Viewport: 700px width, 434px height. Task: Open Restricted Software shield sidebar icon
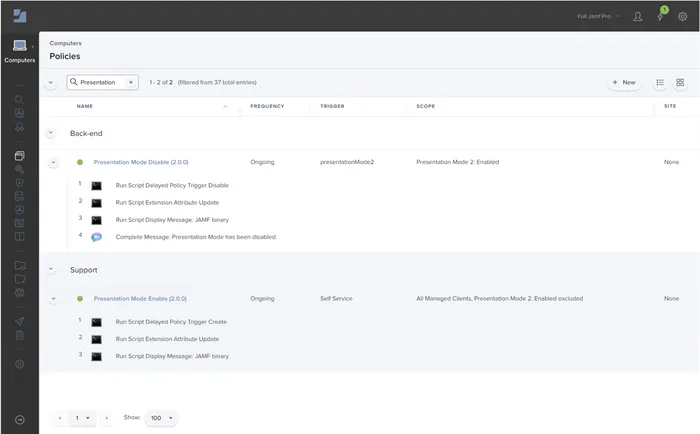point(19,183)
